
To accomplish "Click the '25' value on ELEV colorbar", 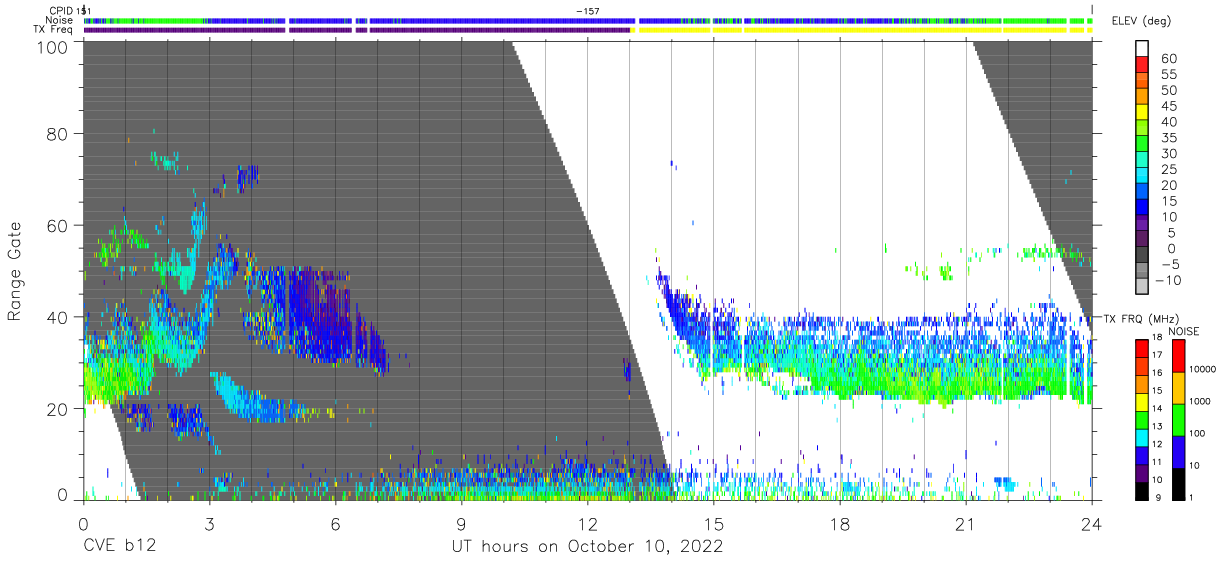I will coord(1169,169).
